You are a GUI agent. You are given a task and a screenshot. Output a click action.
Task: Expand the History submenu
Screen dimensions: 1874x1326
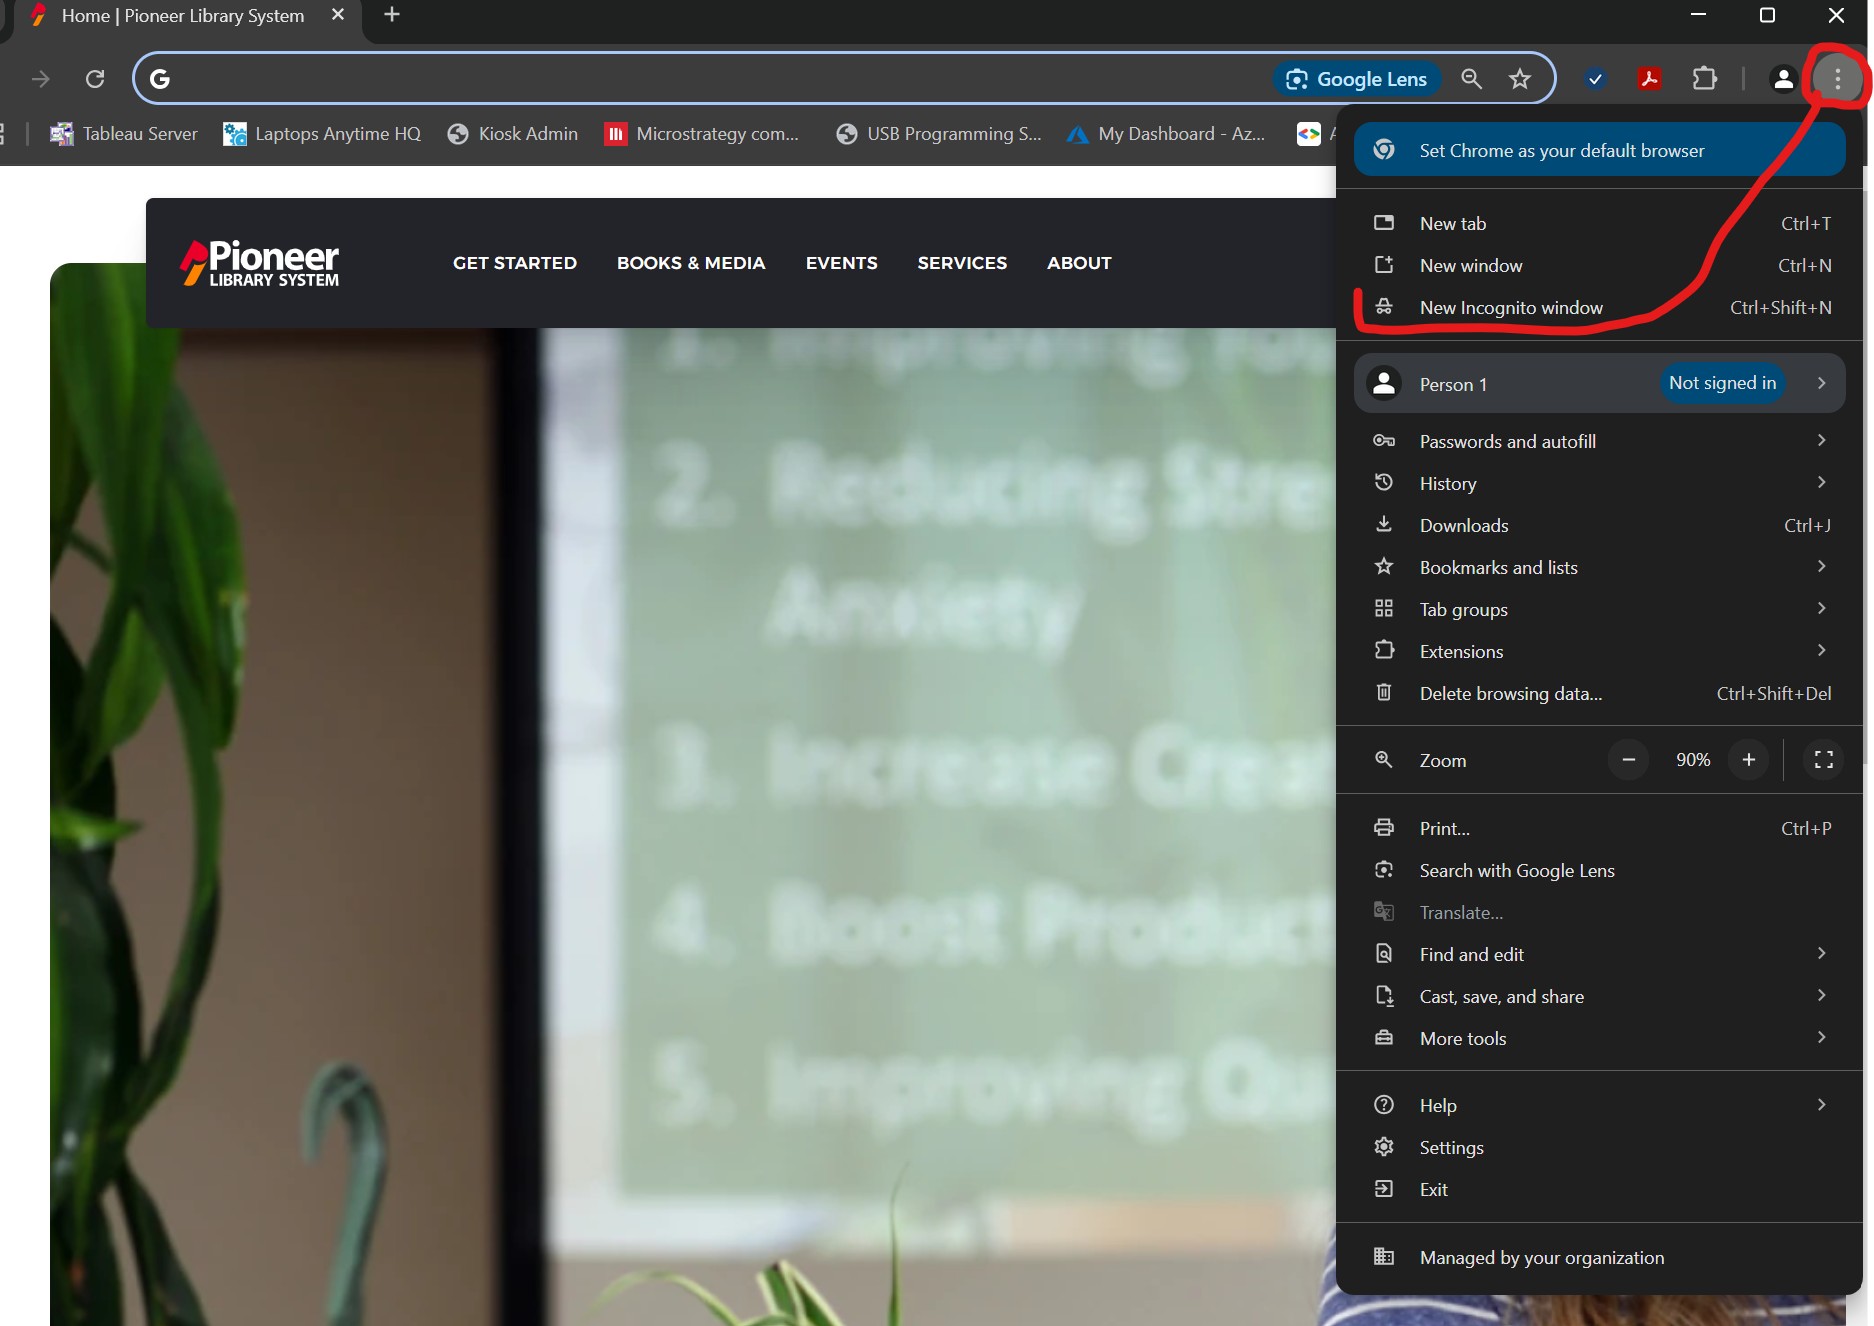[x=1598, y=483]
